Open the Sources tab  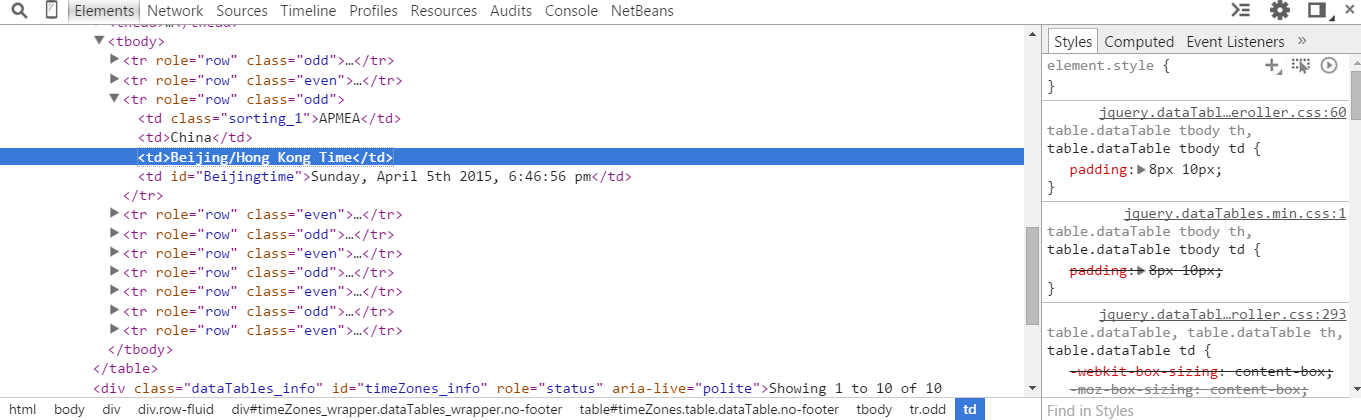242,11
